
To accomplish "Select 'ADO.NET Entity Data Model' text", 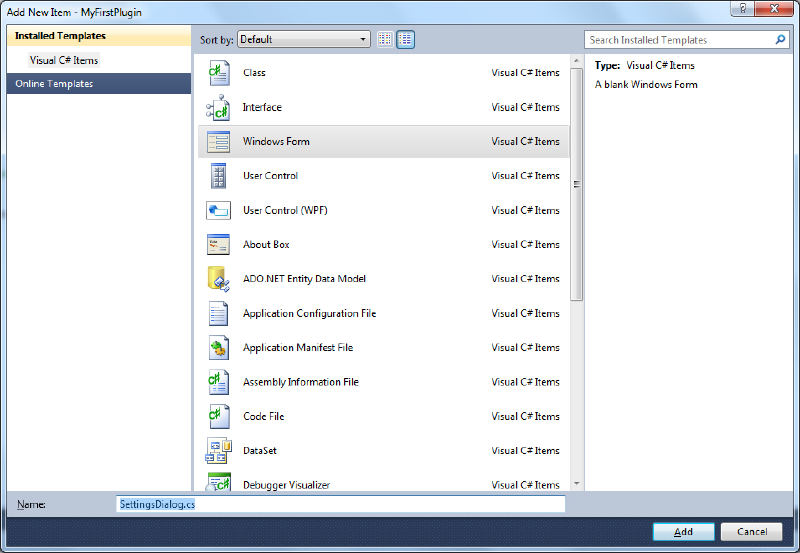I will click(x=304, y=279).
